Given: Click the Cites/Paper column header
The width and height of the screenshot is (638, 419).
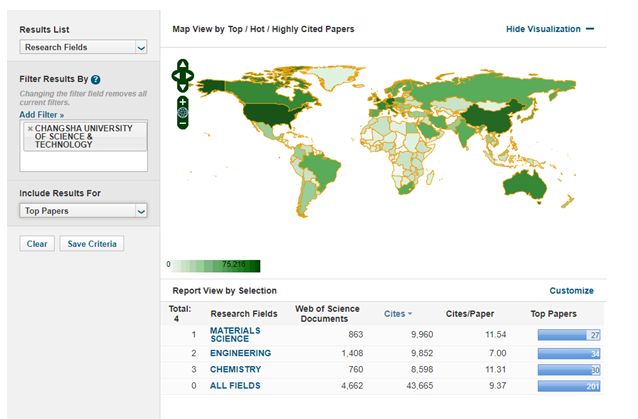Looking at the screenshot, I should click(470, 314).
